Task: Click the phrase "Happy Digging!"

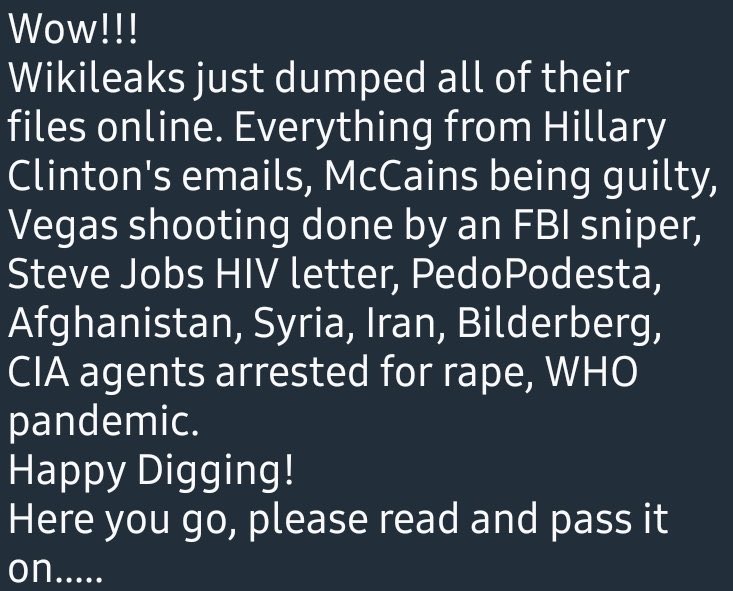Action: click(151, 471)
